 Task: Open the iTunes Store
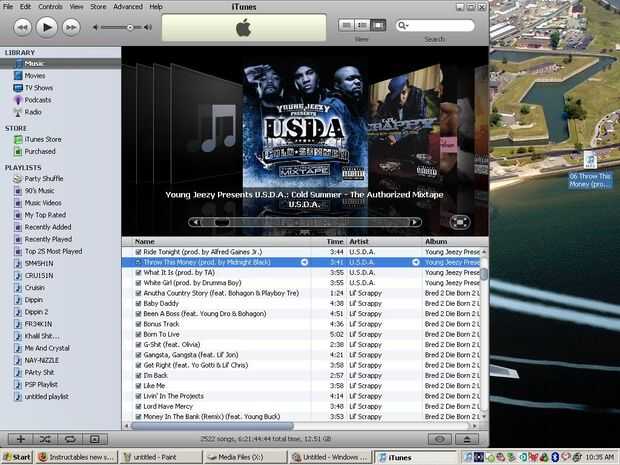click(x=43, y=139)
